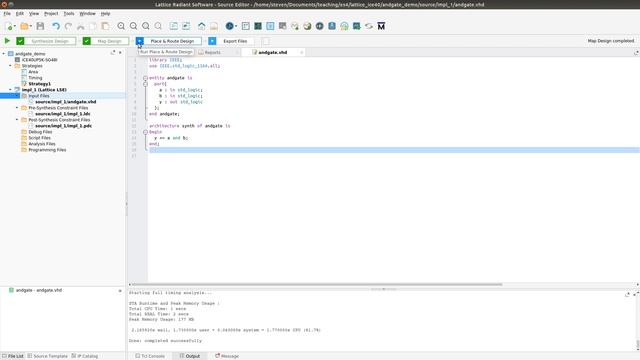Click the editor horizontal scrollbar
640x360 pixels.
(x=317, y=284)
